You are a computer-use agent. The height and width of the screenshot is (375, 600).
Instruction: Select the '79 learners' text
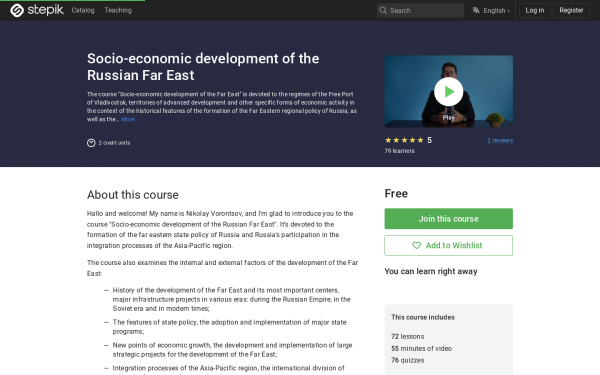click(399, 151)
